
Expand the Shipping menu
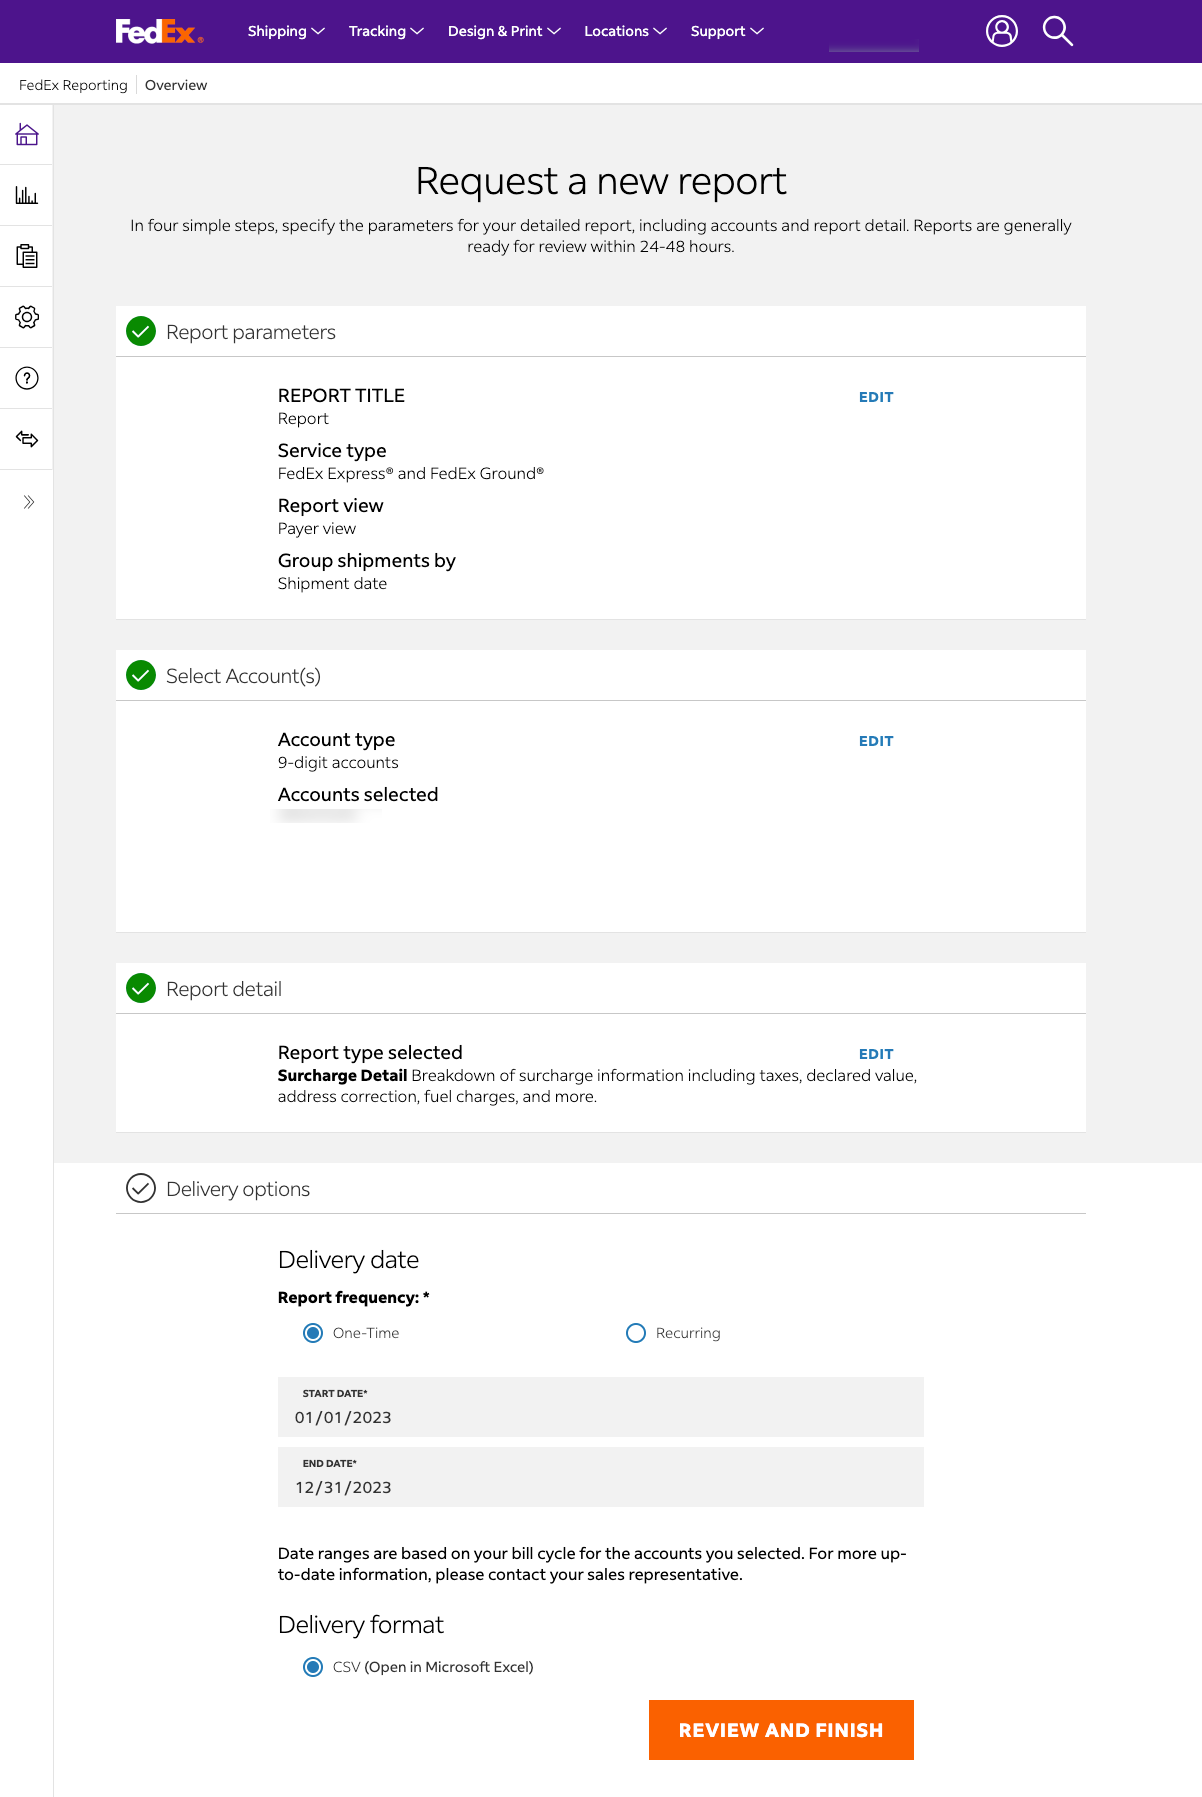(286, 31)
